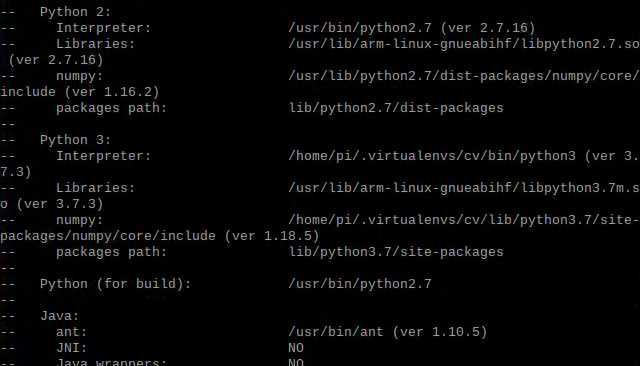Click the Python 3 numpy label
Viewport: 640px width, 366px height.
tap(80, 220)
